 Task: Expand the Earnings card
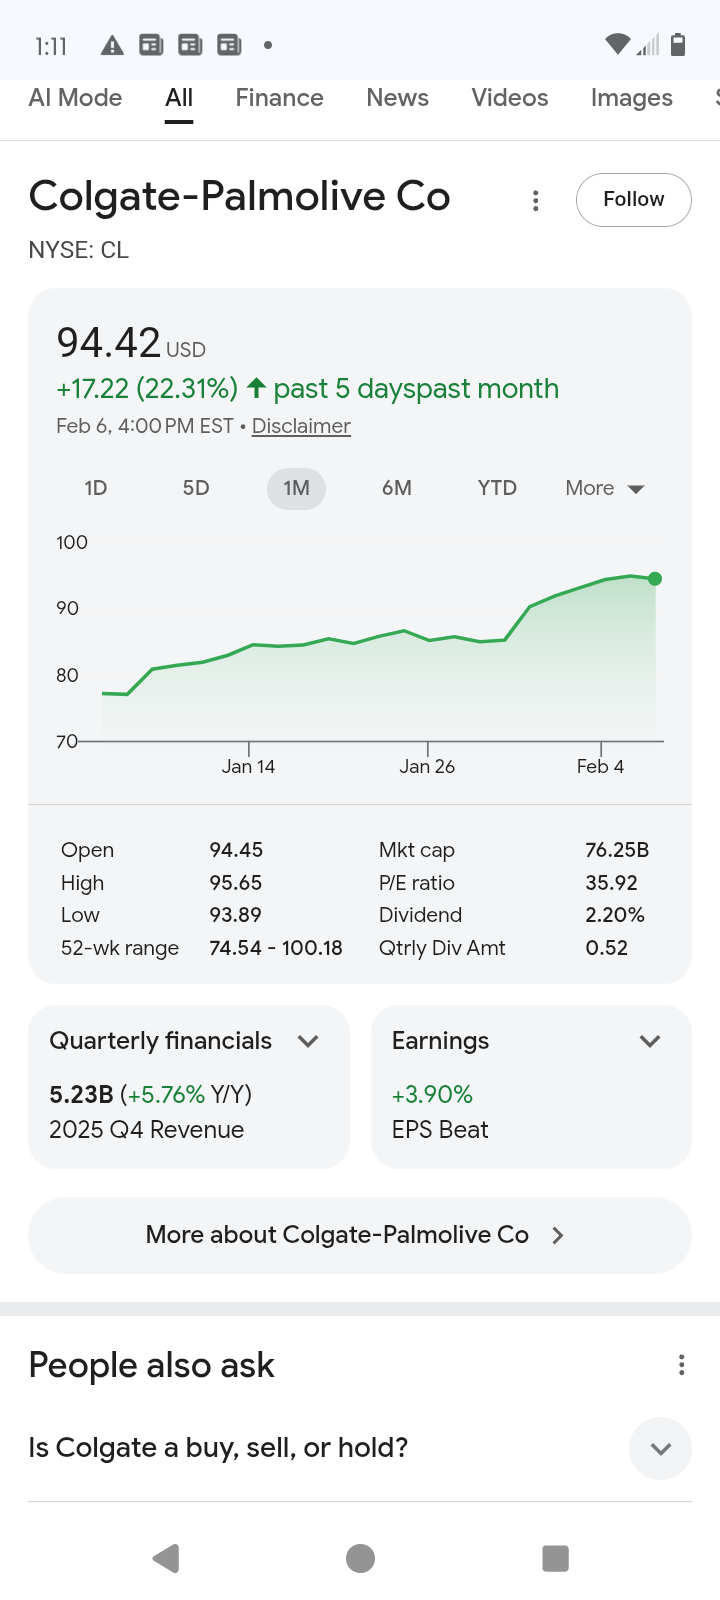pos(650,1041)
